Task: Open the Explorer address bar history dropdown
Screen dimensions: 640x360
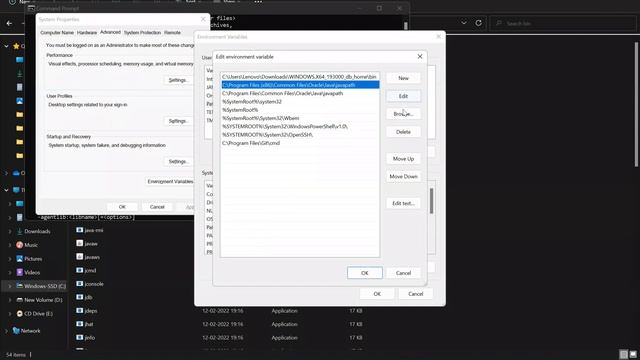Action: tap(464, 23)
